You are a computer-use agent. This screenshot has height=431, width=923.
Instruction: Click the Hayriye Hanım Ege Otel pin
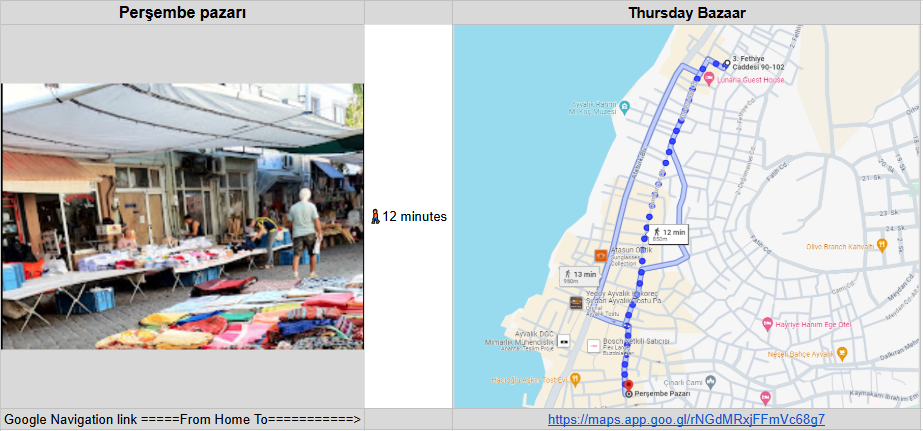(766, 323)
